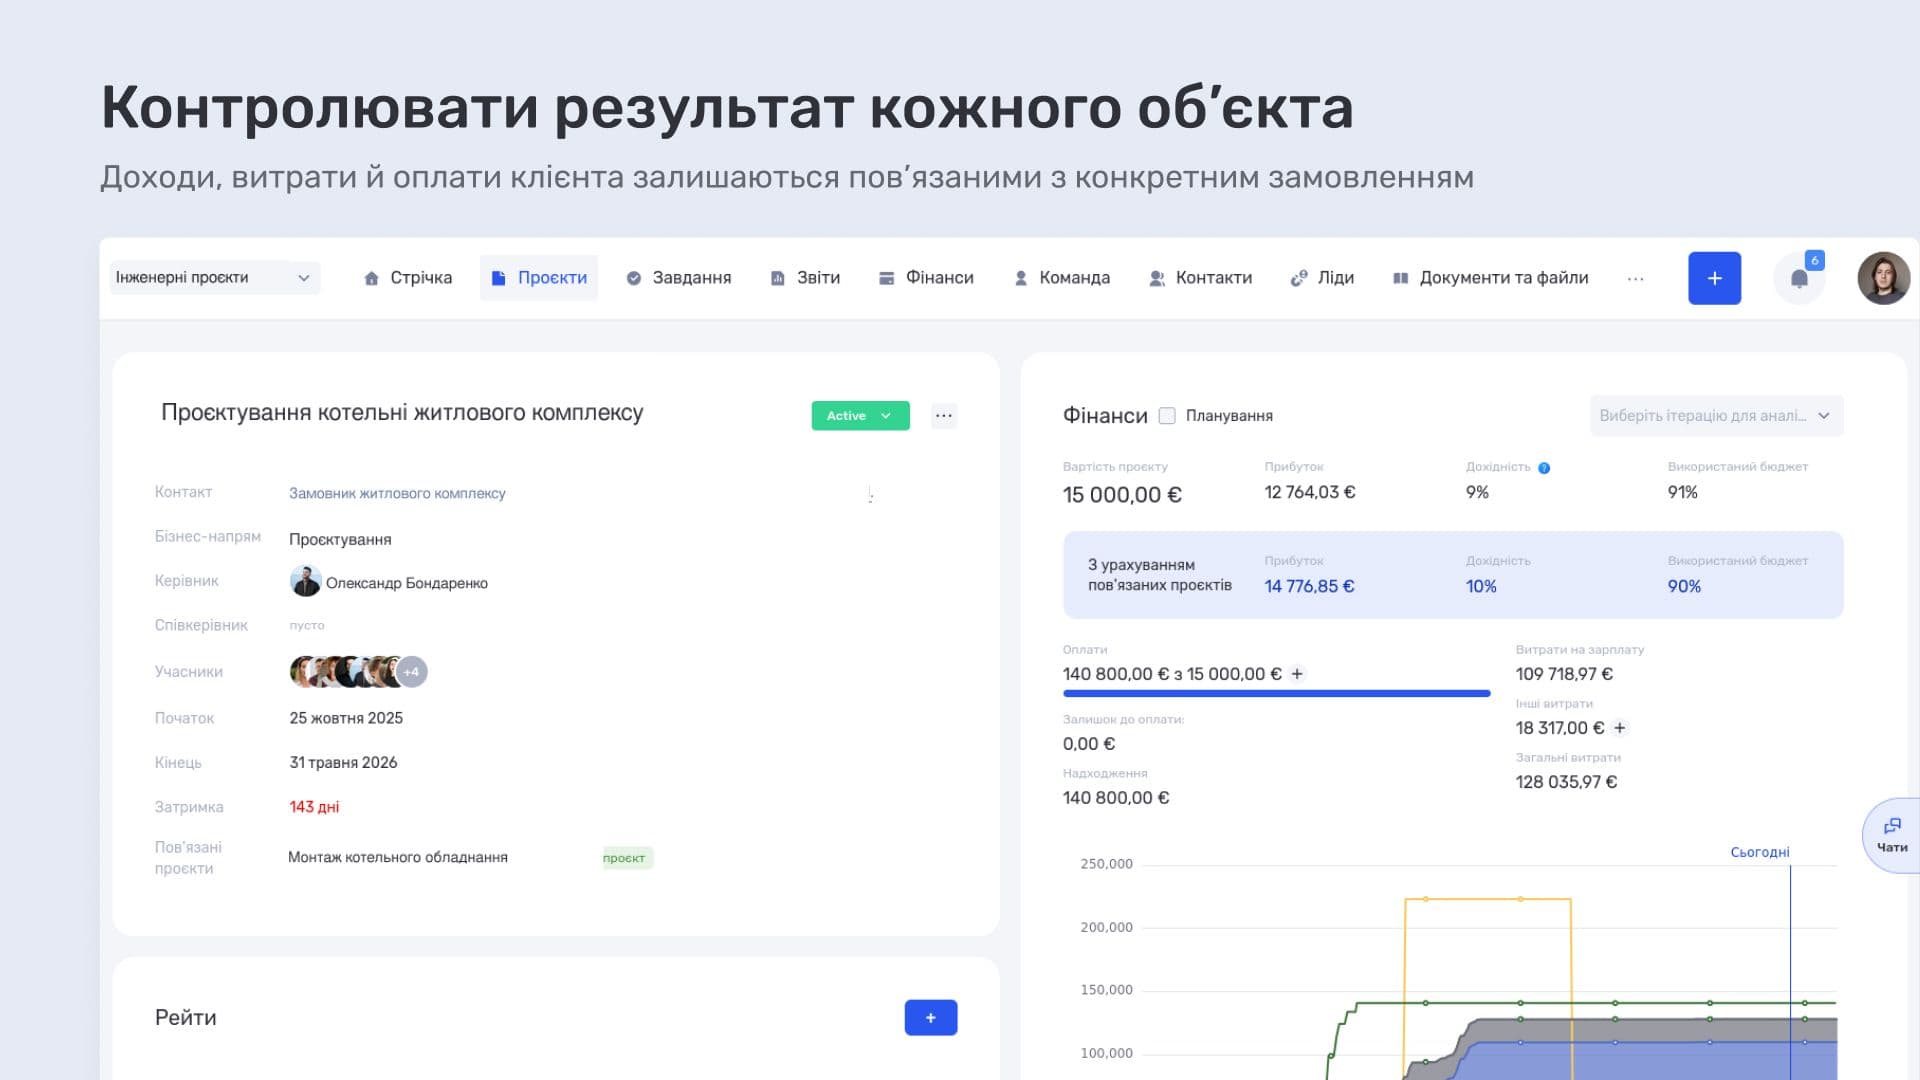Open the user profile avatar

point(1883,278)
